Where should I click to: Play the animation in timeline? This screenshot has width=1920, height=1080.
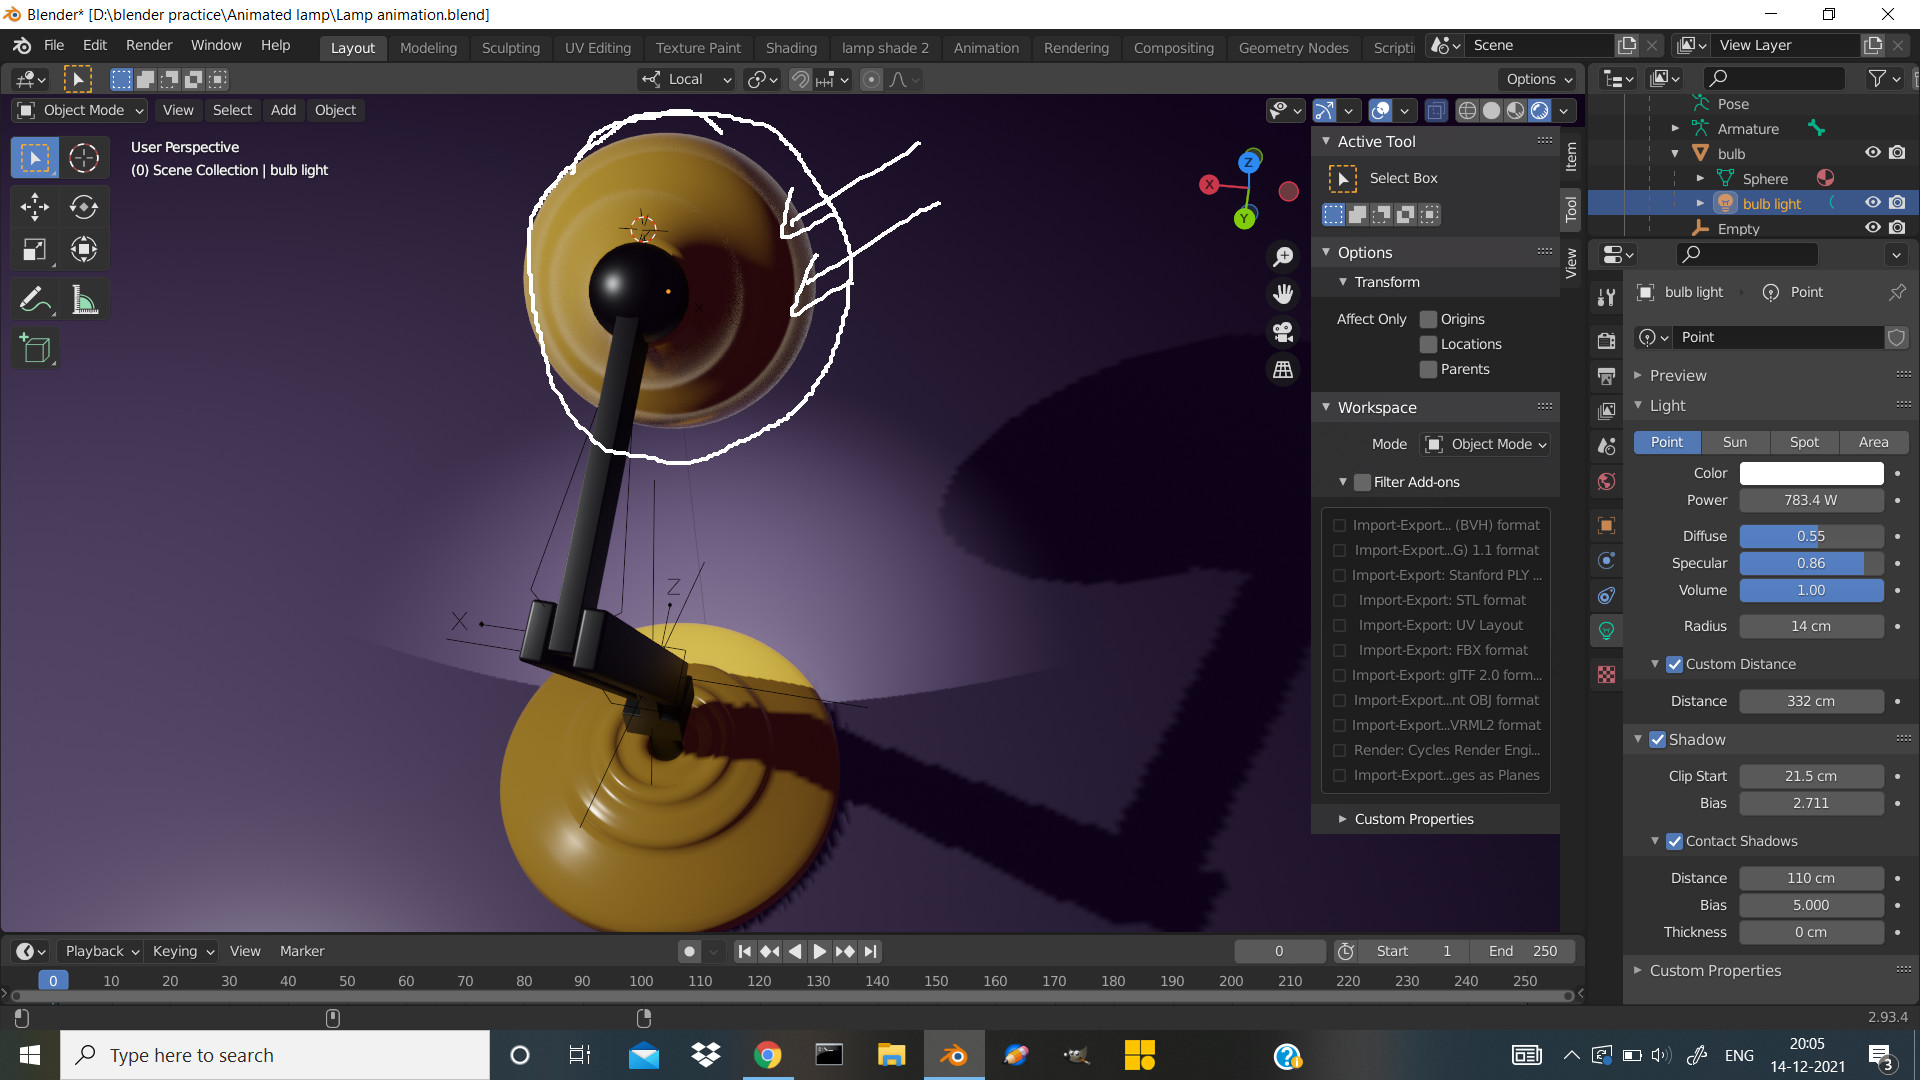click(x=819, y=951)
